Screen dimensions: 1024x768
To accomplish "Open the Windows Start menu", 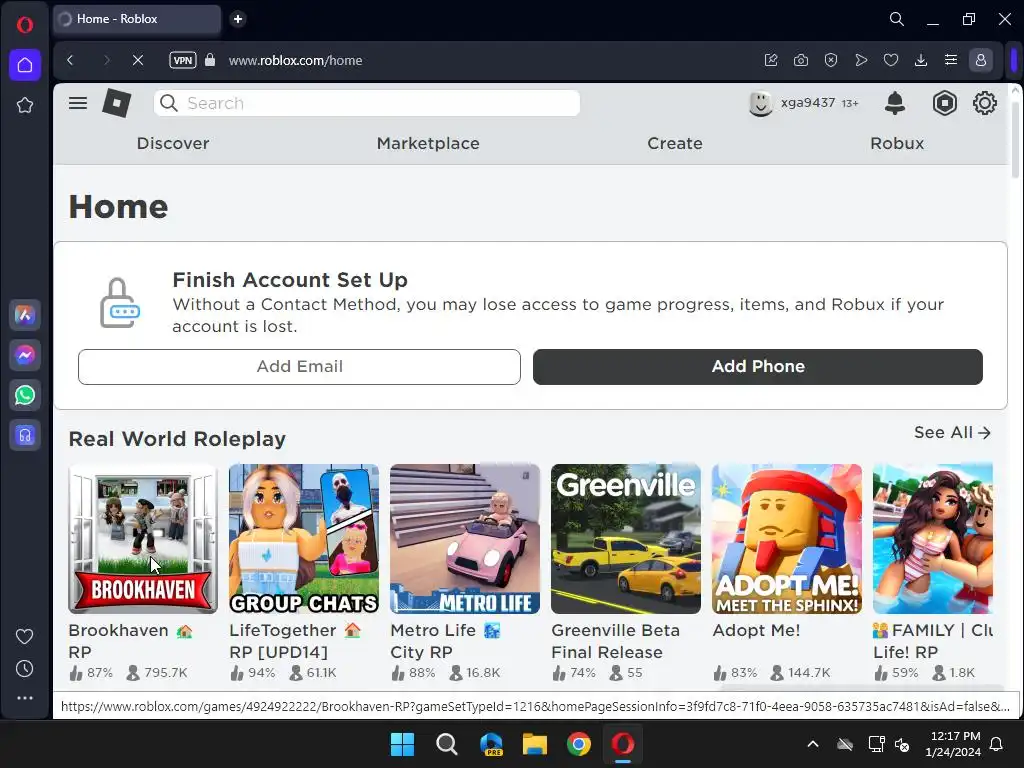I will [402, 744].
